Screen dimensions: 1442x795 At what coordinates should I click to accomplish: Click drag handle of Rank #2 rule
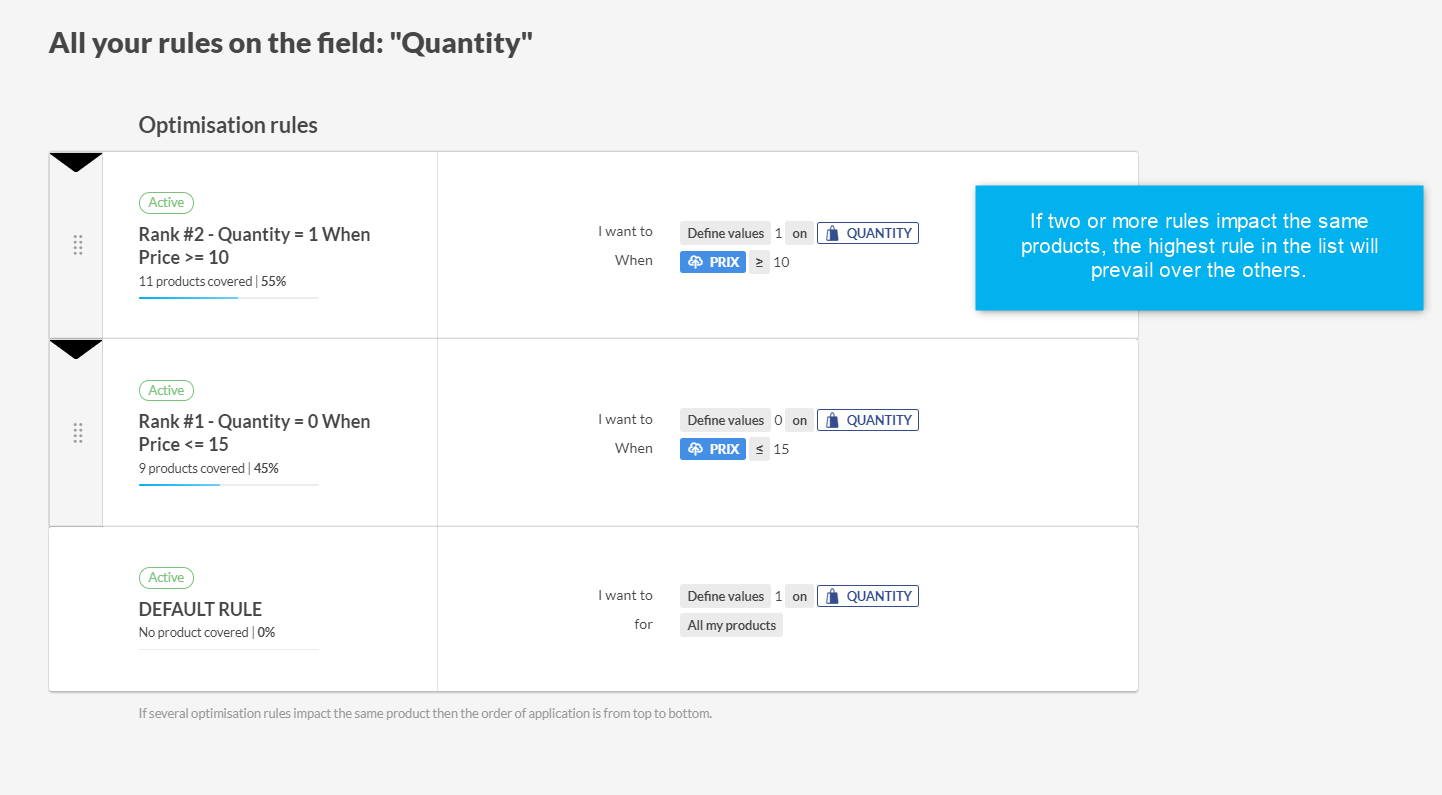78,245
